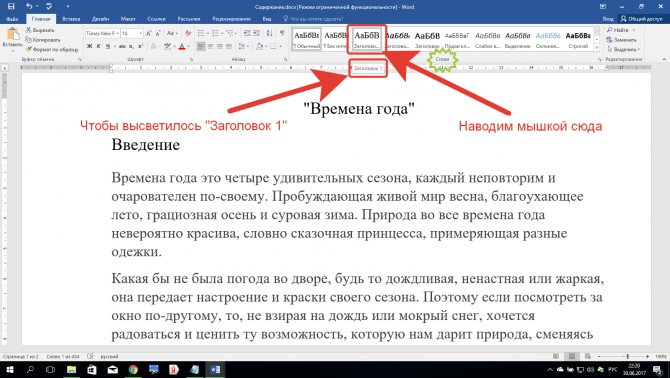Click the Cut (Вырезать) scissors icon
This screenshot has width=670, height=378.
[x=29, y=30]
